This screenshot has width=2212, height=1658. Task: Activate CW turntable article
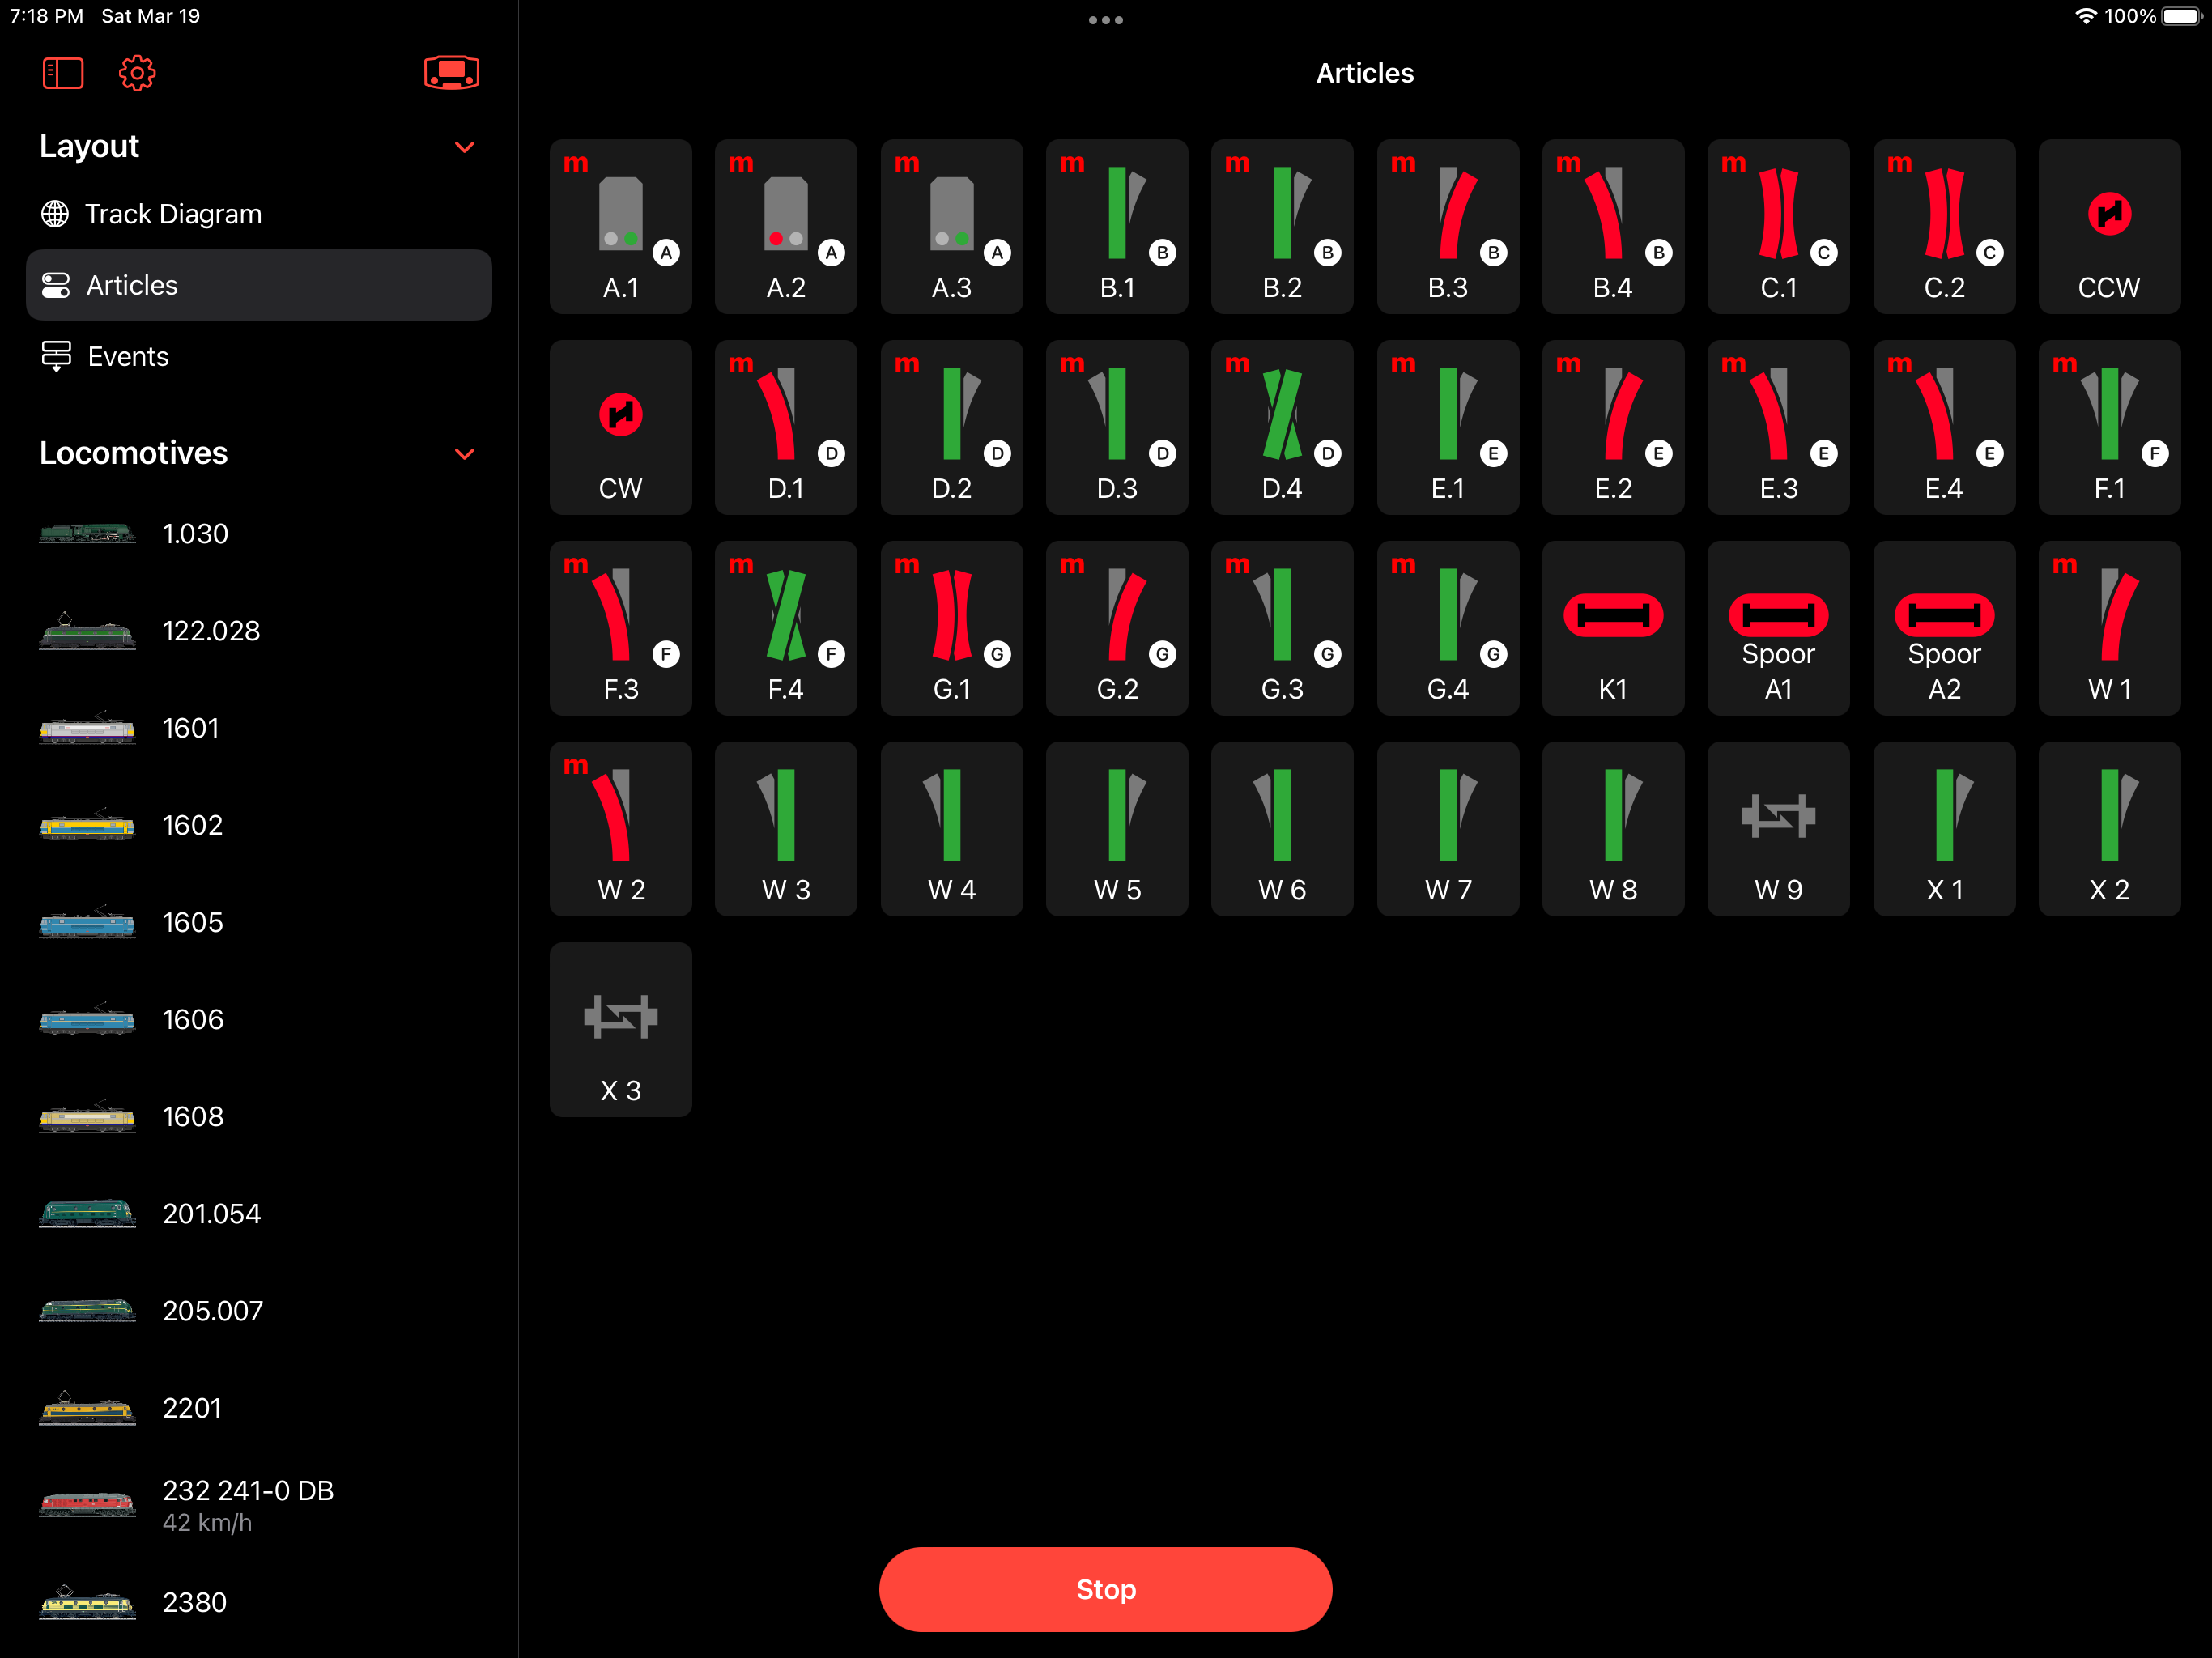620,428
